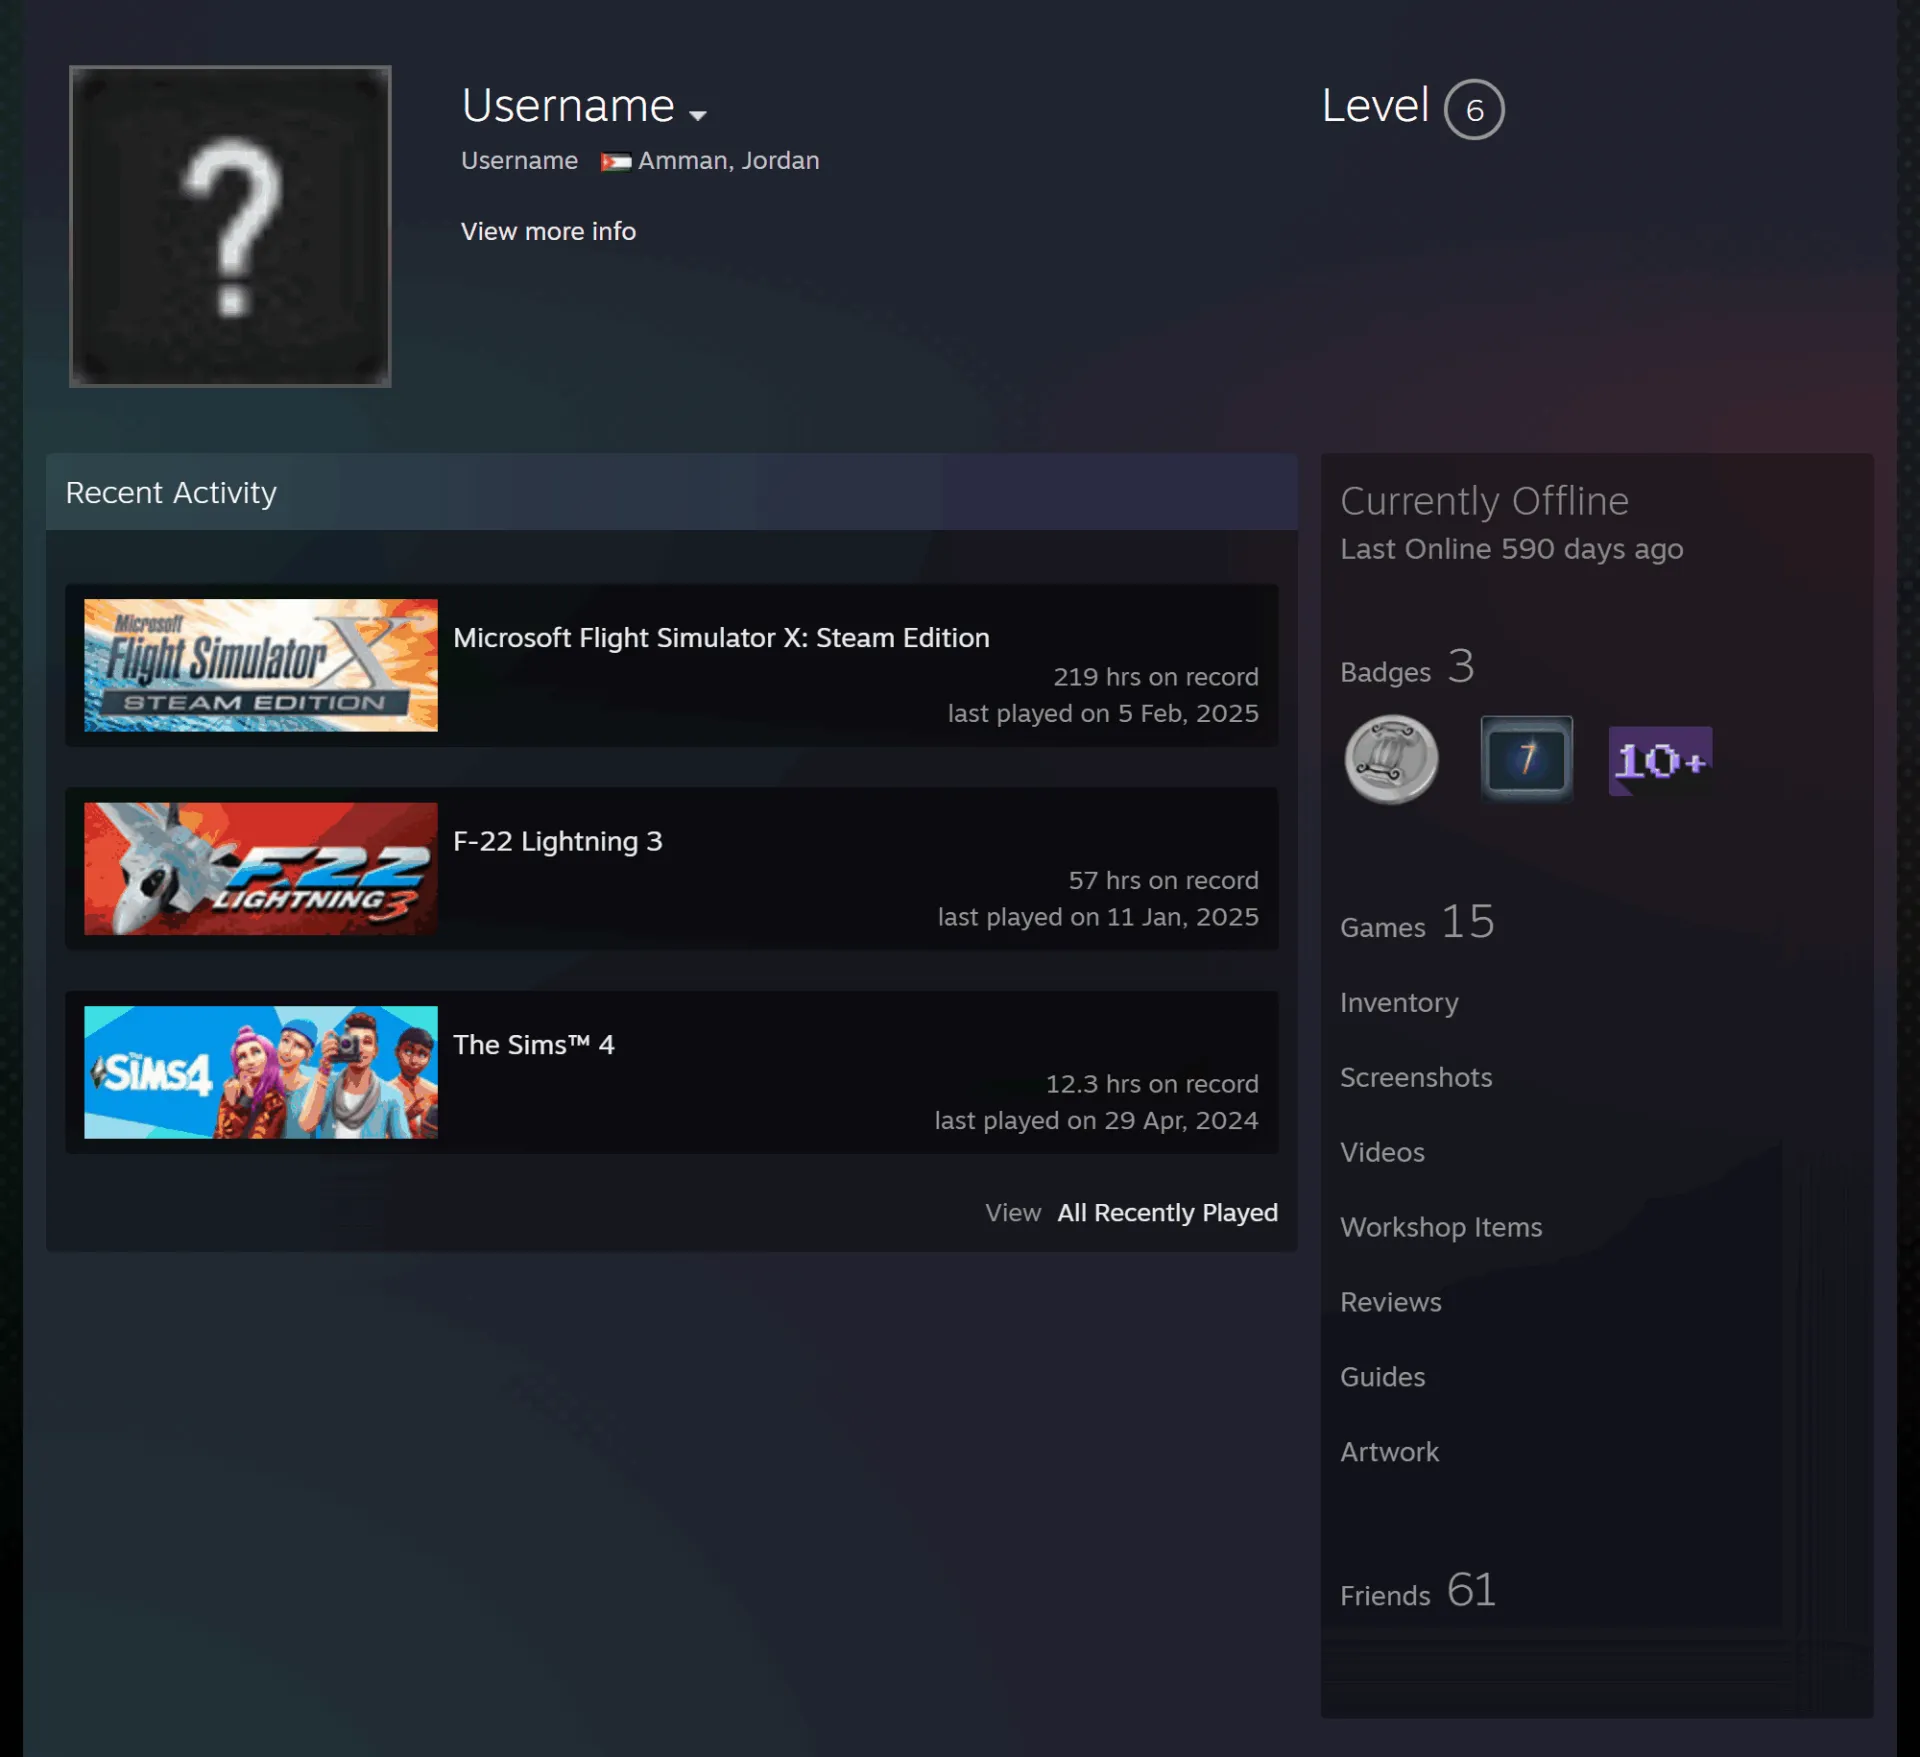This screenshot has height=1757, width=1920.
Task: Open F-22 Lightning 3 game thumbnail
Action: pyautogui.click(x=261, y=869)
